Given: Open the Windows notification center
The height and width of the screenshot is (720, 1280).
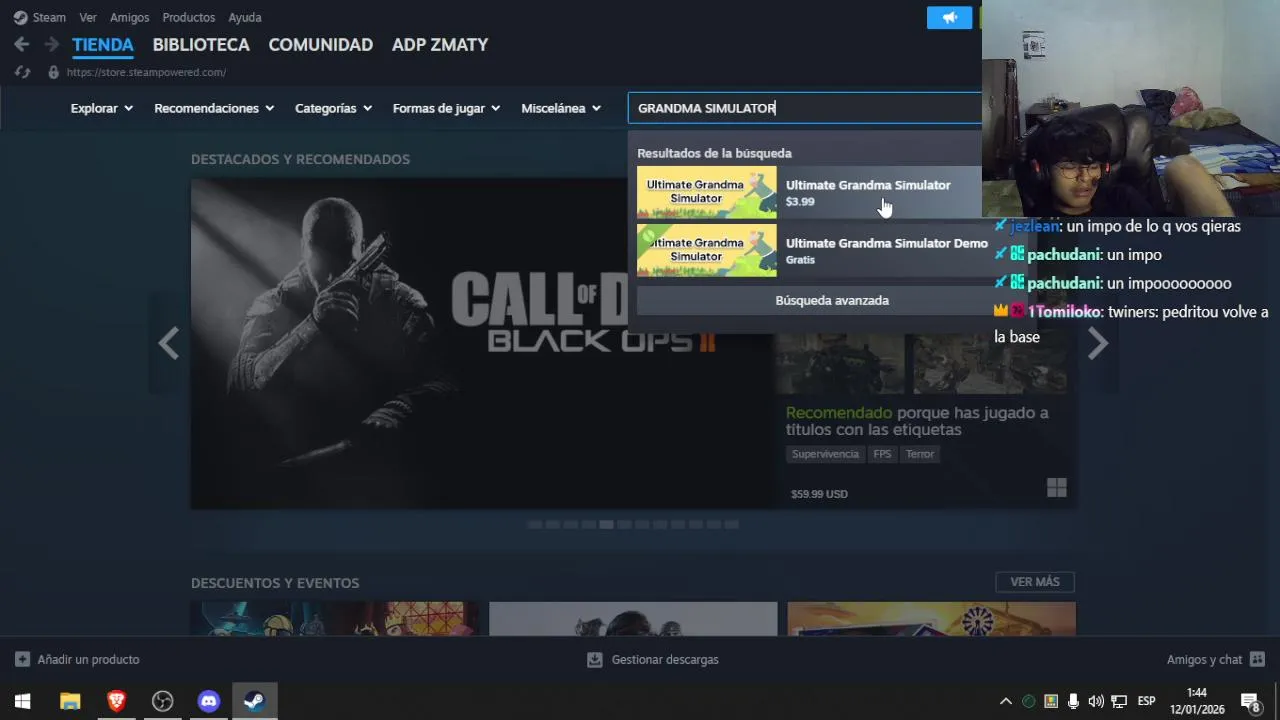Looking at the screenshot, I should [1250, 701].
